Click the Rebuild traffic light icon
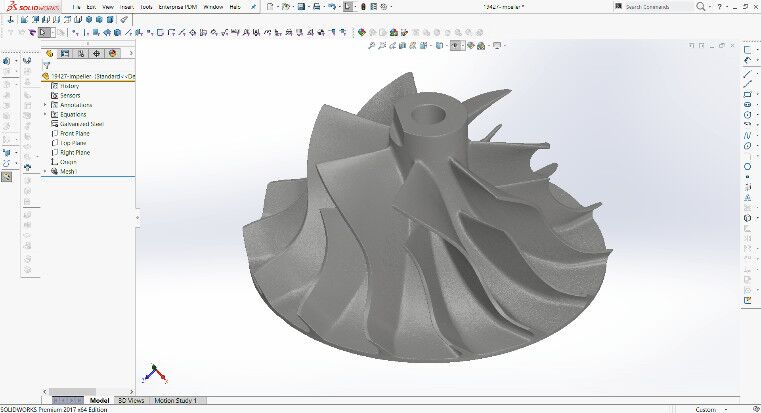 (363, 7)
